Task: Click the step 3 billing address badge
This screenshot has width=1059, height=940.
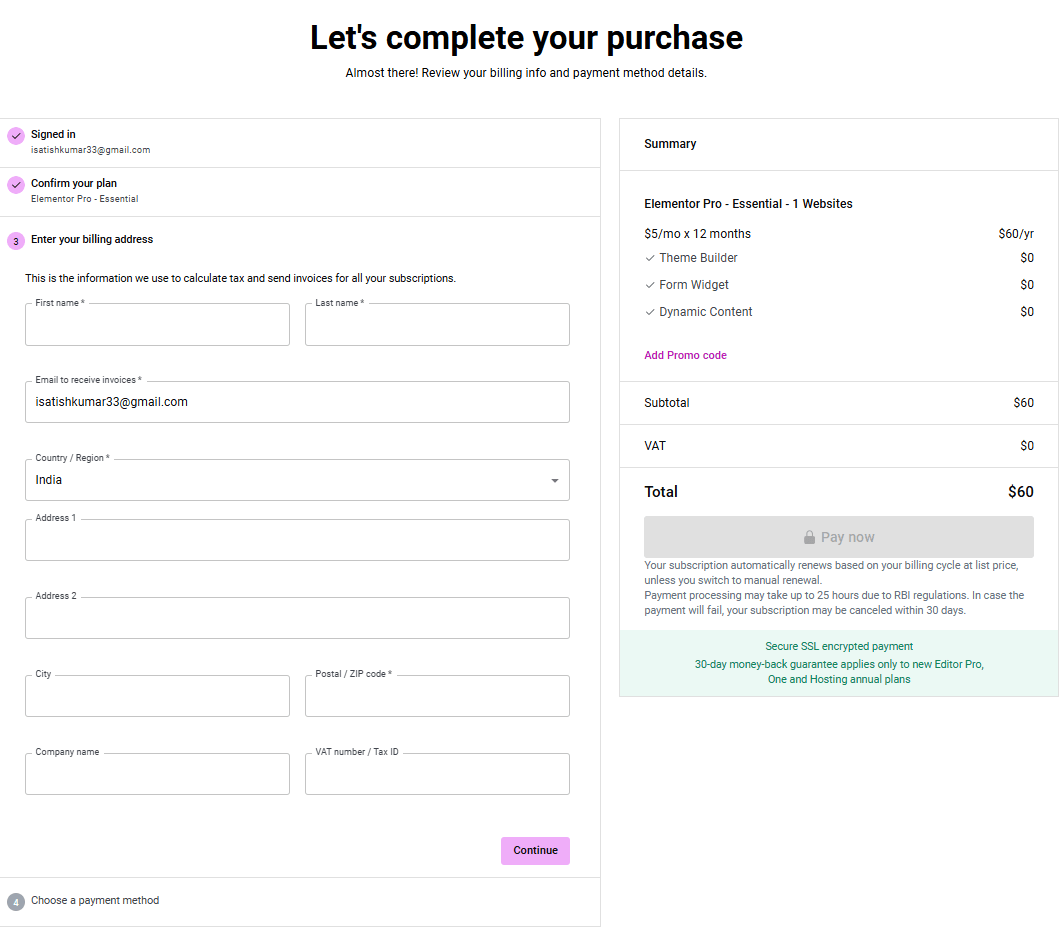Action: pos(16,241)
